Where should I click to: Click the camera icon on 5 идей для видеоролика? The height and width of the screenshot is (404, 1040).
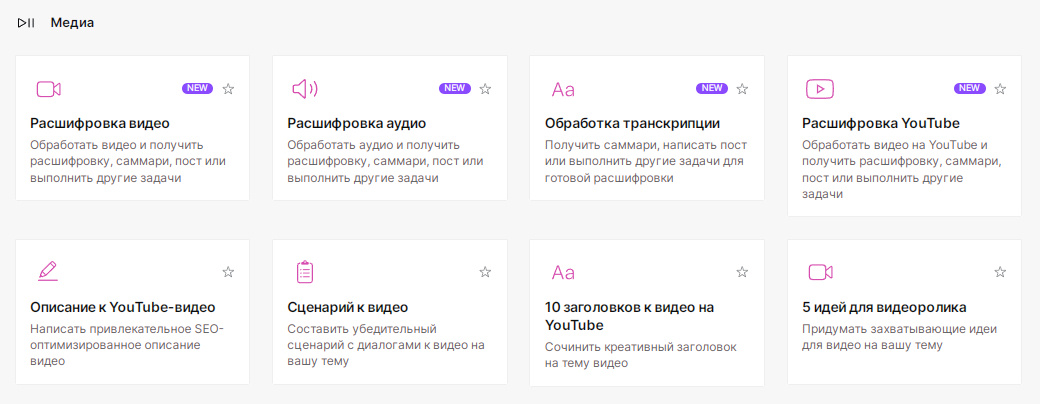pyautogui.click(x=820, y=272)
